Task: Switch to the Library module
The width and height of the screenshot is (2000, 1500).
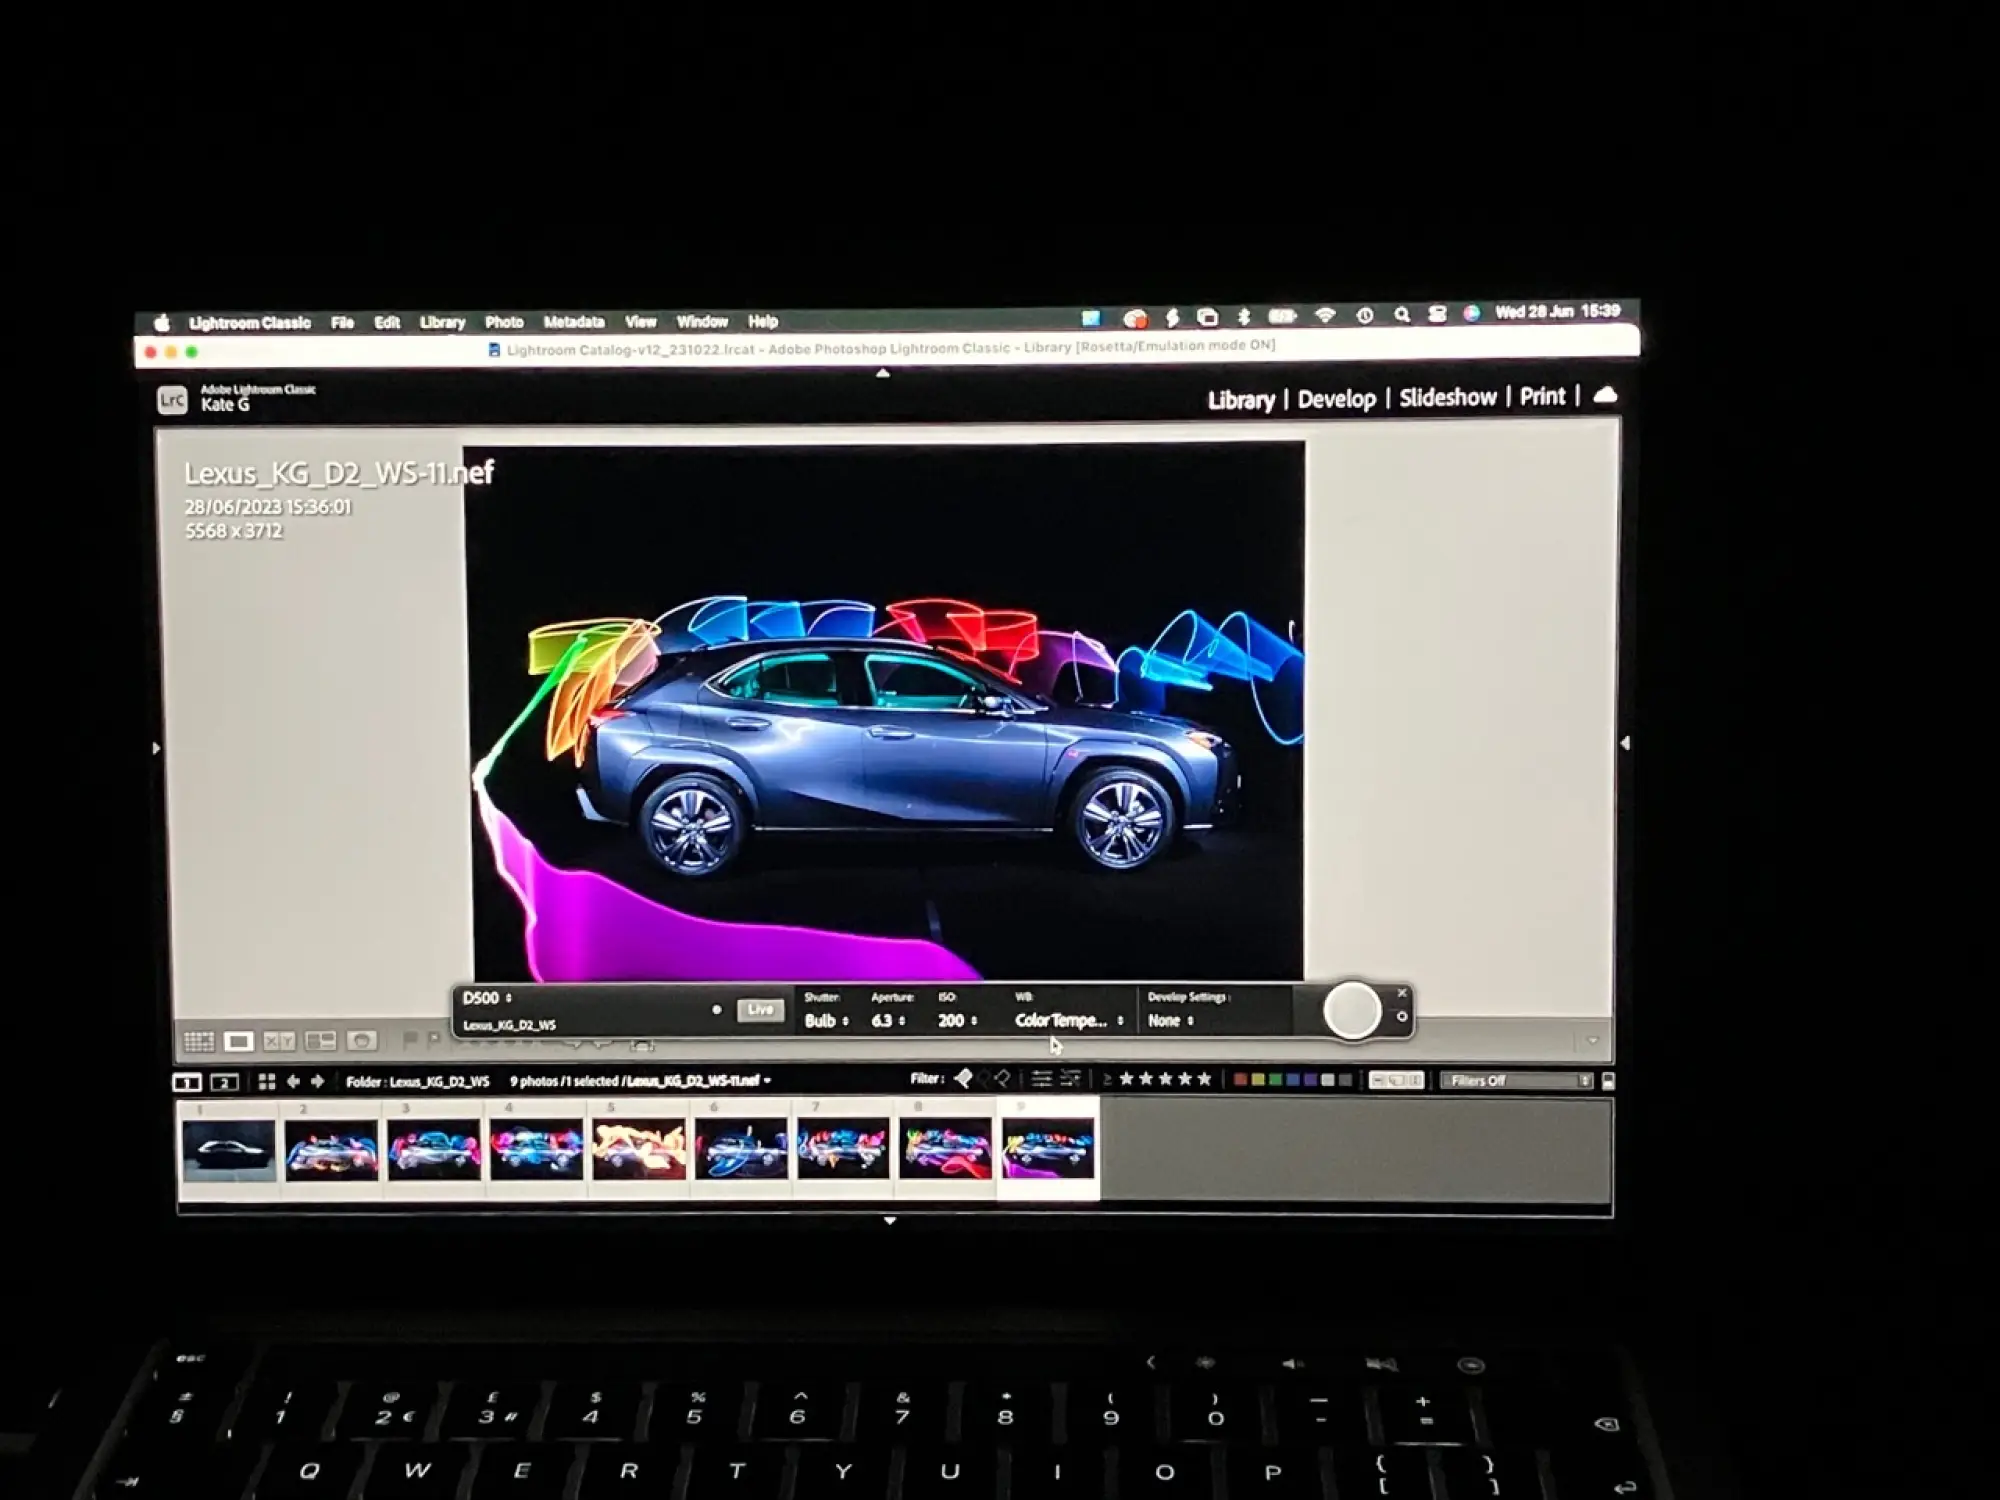Action: coord(1241,400)
